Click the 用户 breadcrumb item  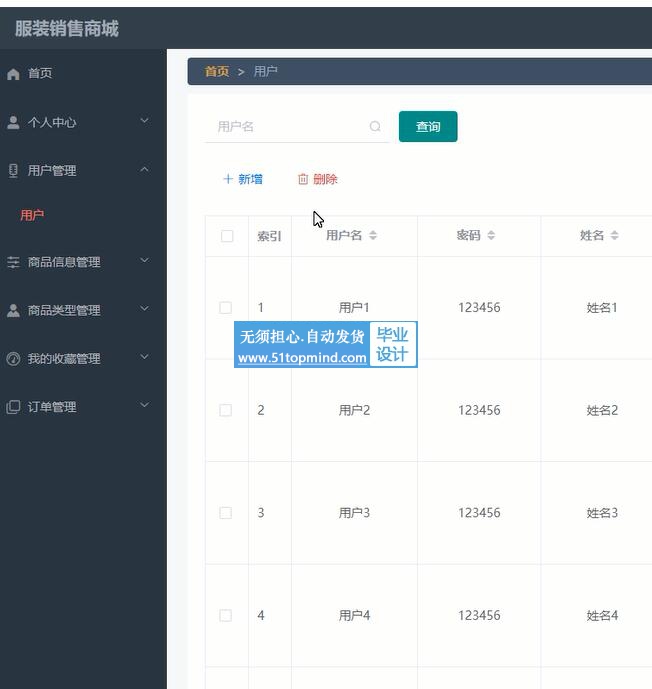click(265, 71)
